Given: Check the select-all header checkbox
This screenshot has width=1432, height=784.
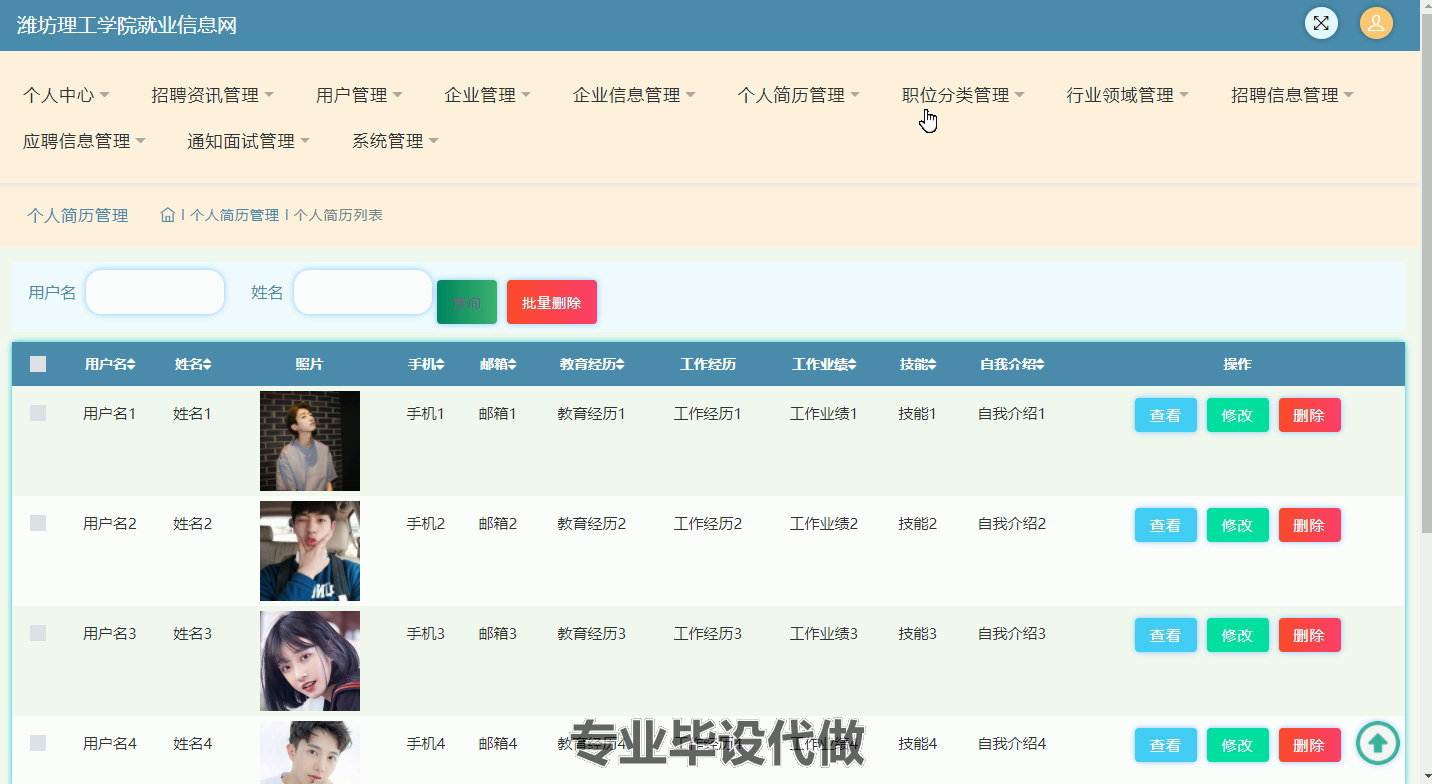Looking at the screenshot, I should pyautogui.click(x=38, y=364).
